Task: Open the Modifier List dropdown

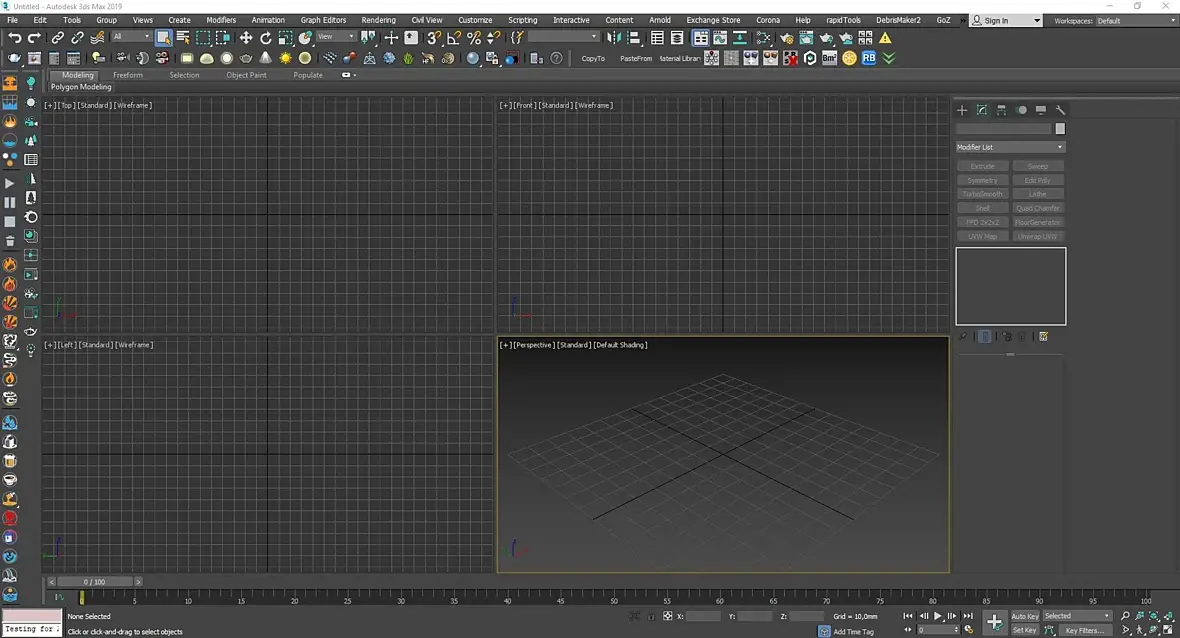Action: coord(1010,147)
